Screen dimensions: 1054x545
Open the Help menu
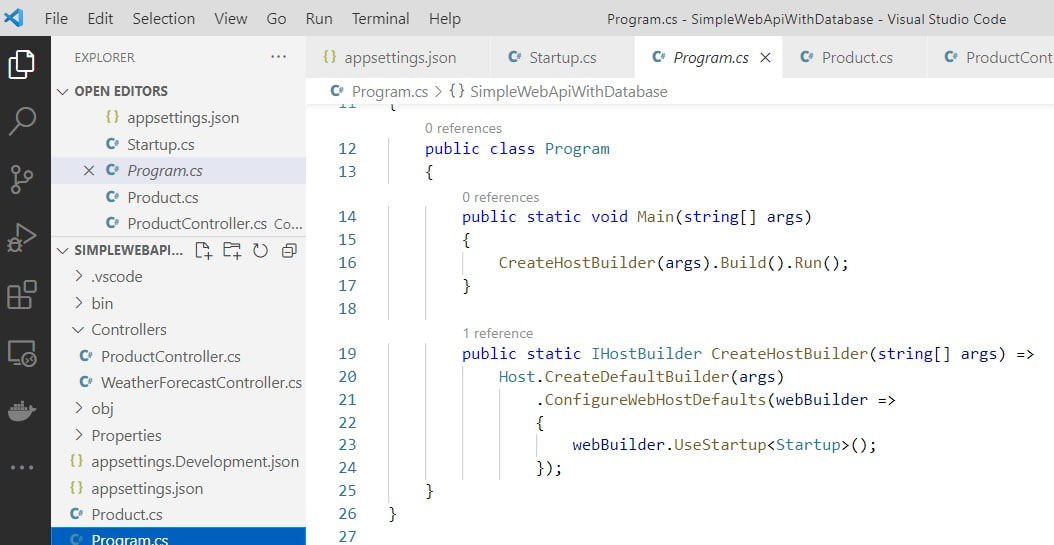pyautogui.click(x=444, y=19)
